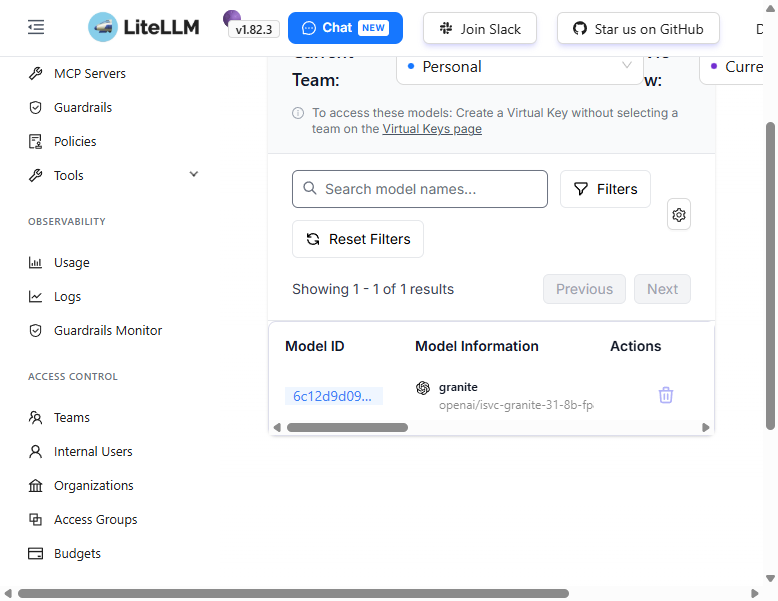Click the Showing 1 - 1 of 1 results text
The image size is (778, 601).
point(373,289)
